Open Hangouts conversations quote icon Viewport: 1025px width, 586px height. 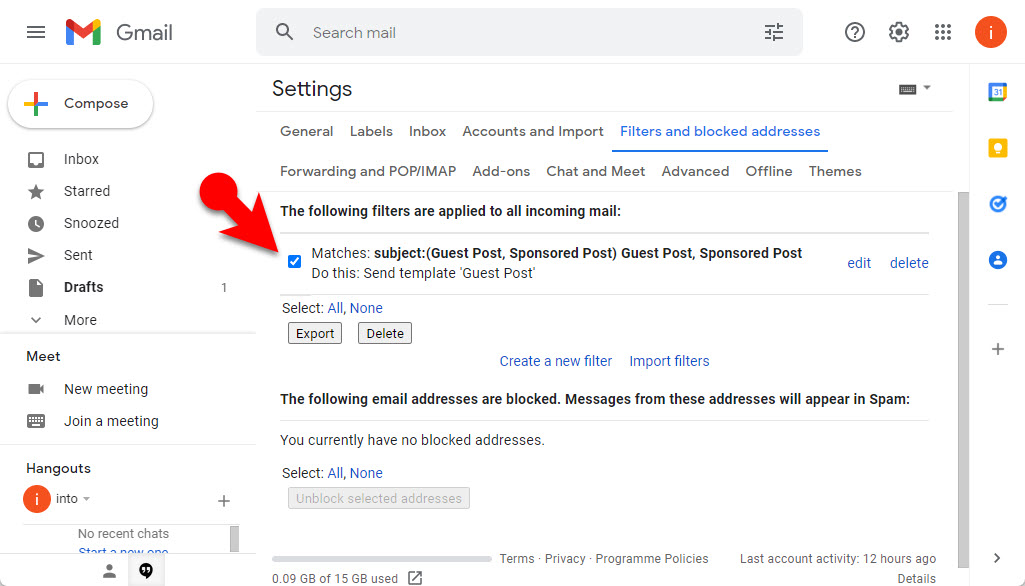click(146, 571)
